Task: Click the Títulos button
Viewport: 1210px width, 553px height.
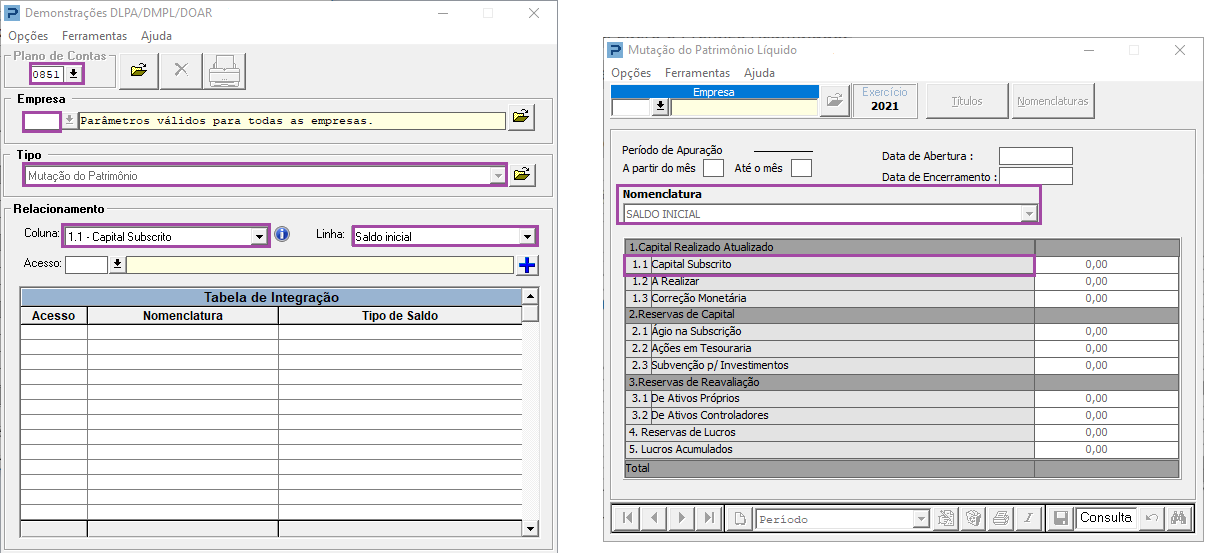Action: pos(966,101)
